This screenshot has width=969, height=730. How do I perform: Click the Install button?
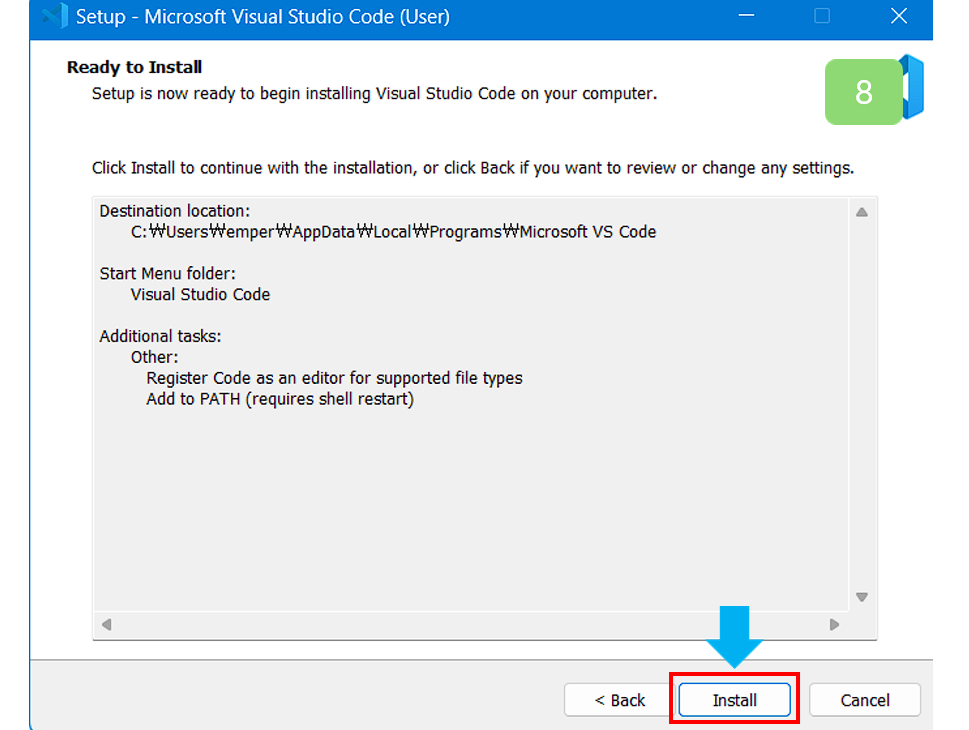click(734, 700)
